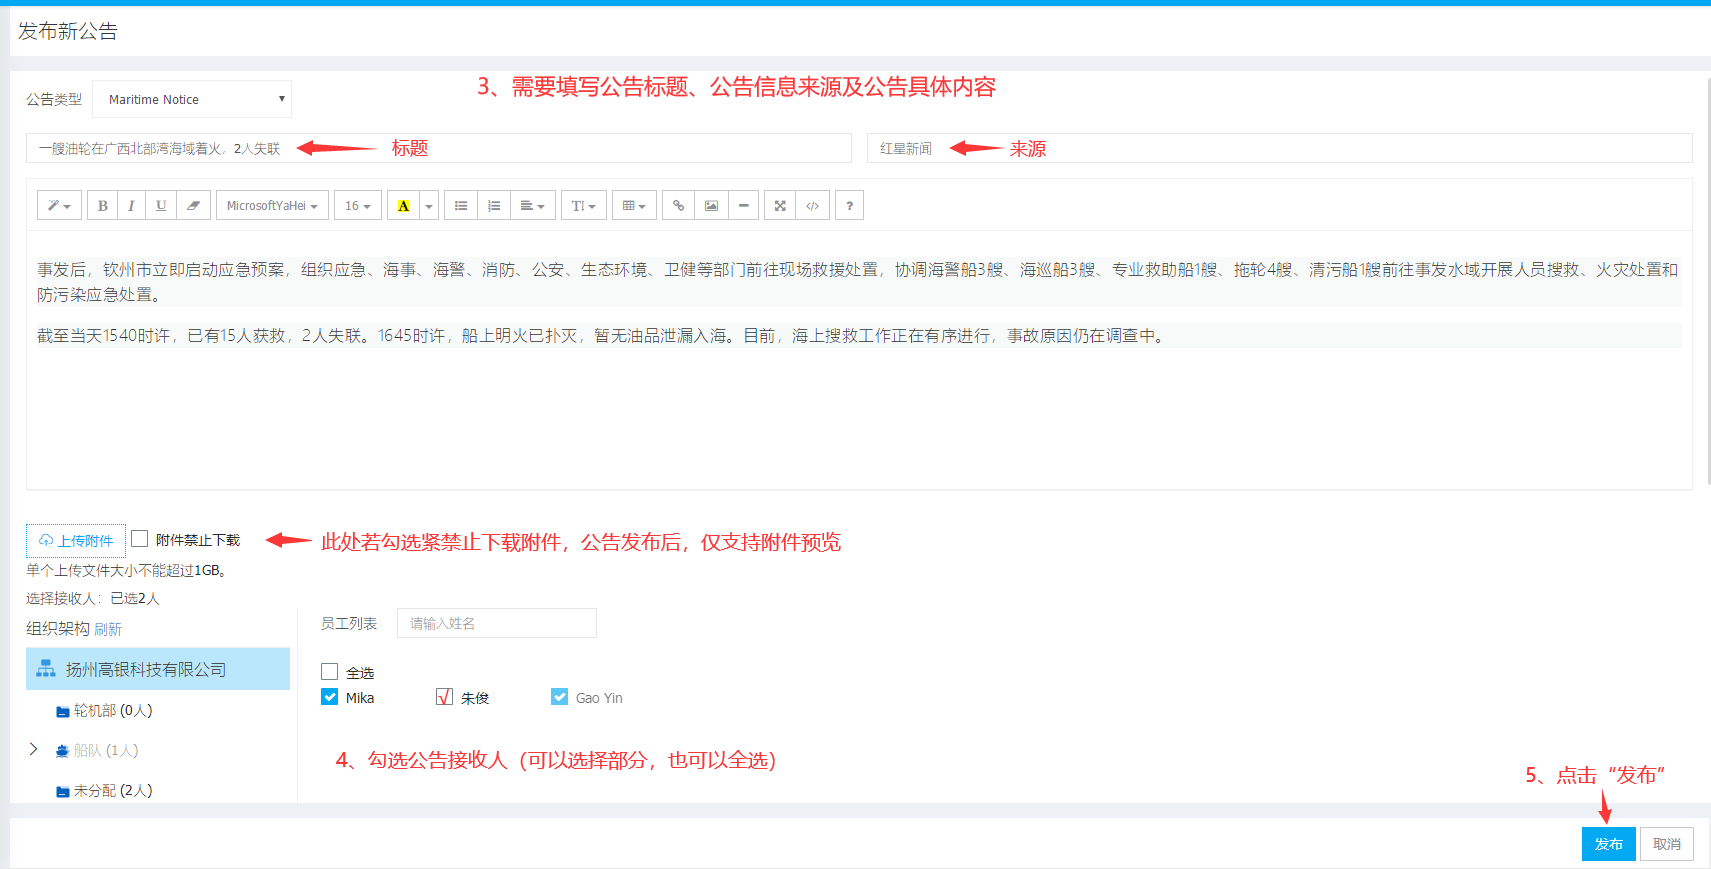Image resolution: width=1711 pixels, height=869 pixels.
Task: Click the 上传附件 upload button
Action: (76, 541)
